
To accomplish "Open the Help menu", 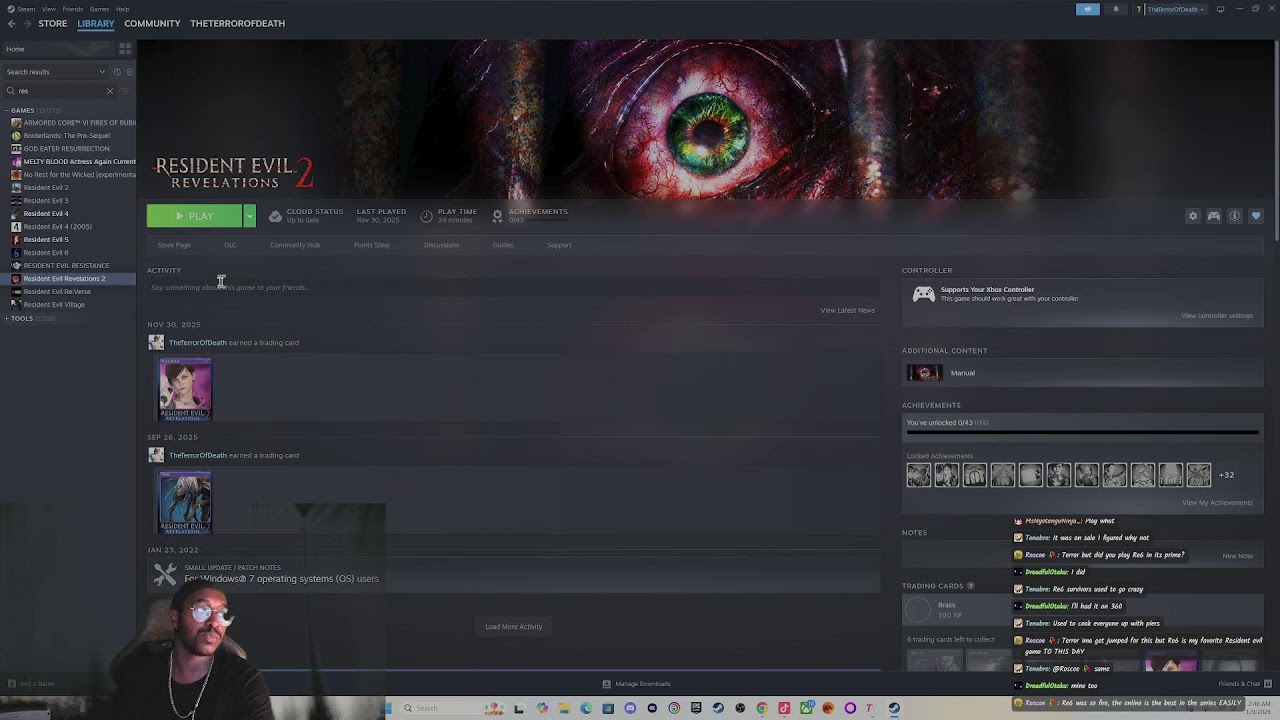I will 122,9.
